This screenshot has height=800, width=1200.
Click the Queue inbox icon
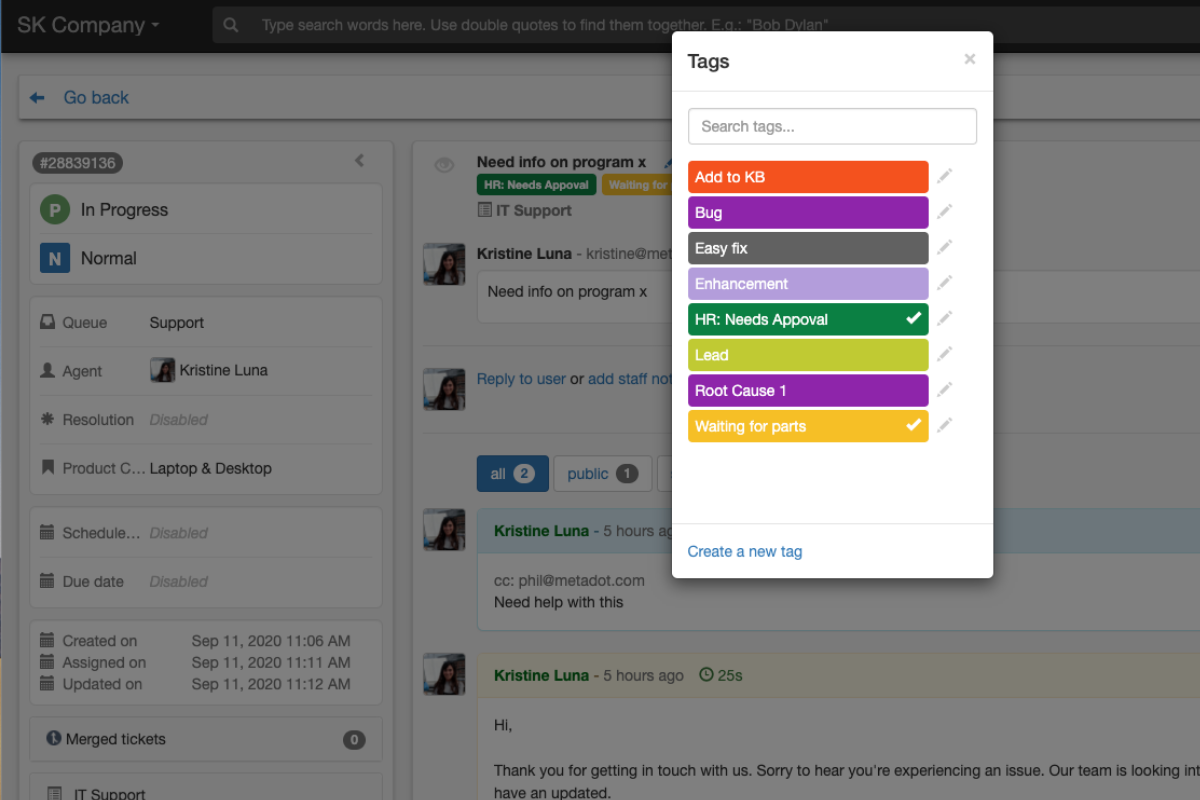[x=47, y=323]
